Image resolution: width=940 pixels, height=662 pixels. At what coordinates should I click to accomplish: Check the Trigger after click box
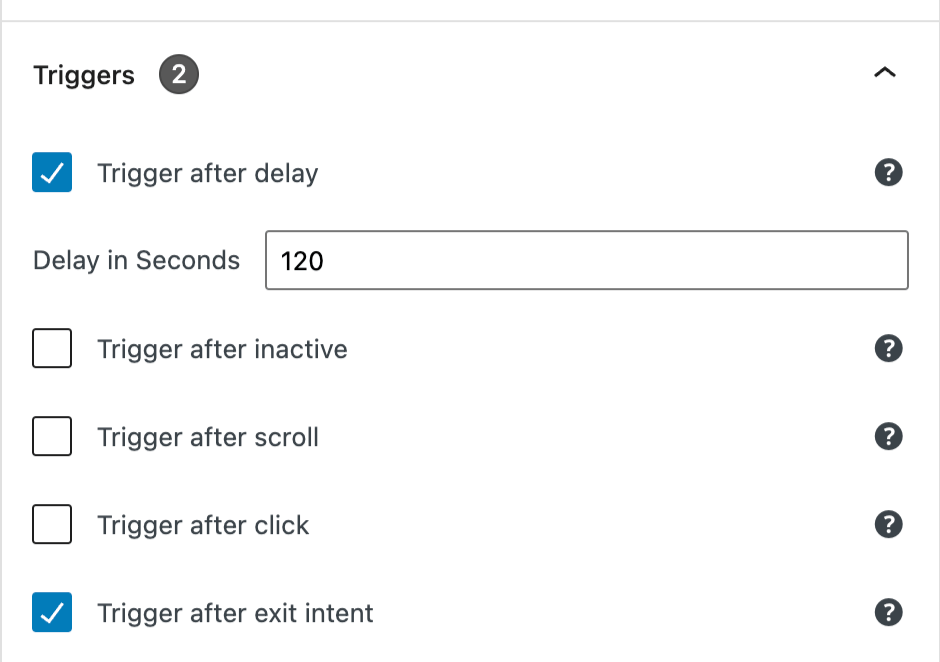point(52,525)
